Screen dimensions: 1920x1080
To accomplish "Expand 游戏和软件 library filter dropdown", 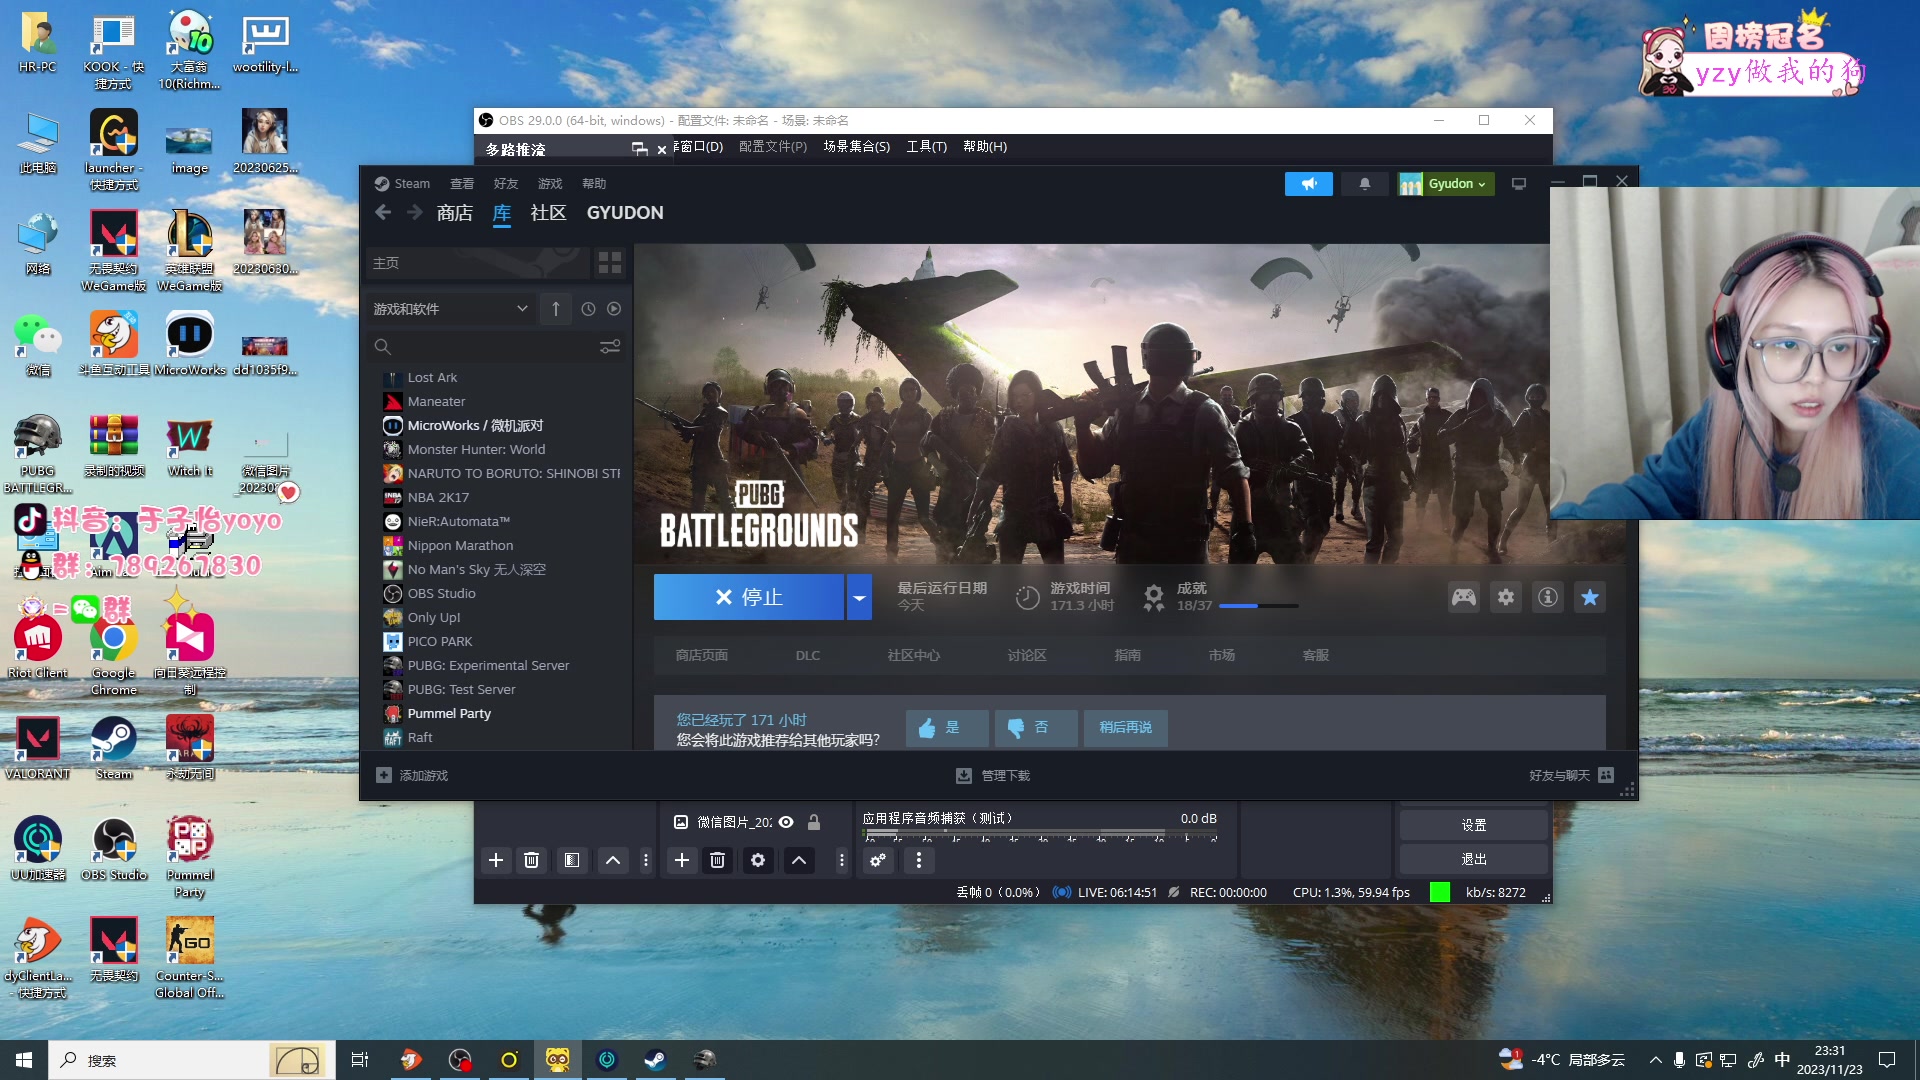I will 450,309.
